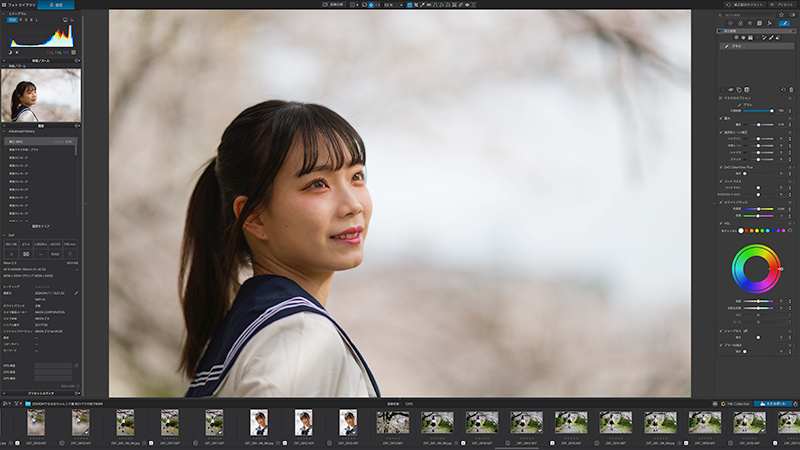This screenshot has width=800, height=450.
Task: Click the reset corrections button at top right
Action: tap(744, 5)
